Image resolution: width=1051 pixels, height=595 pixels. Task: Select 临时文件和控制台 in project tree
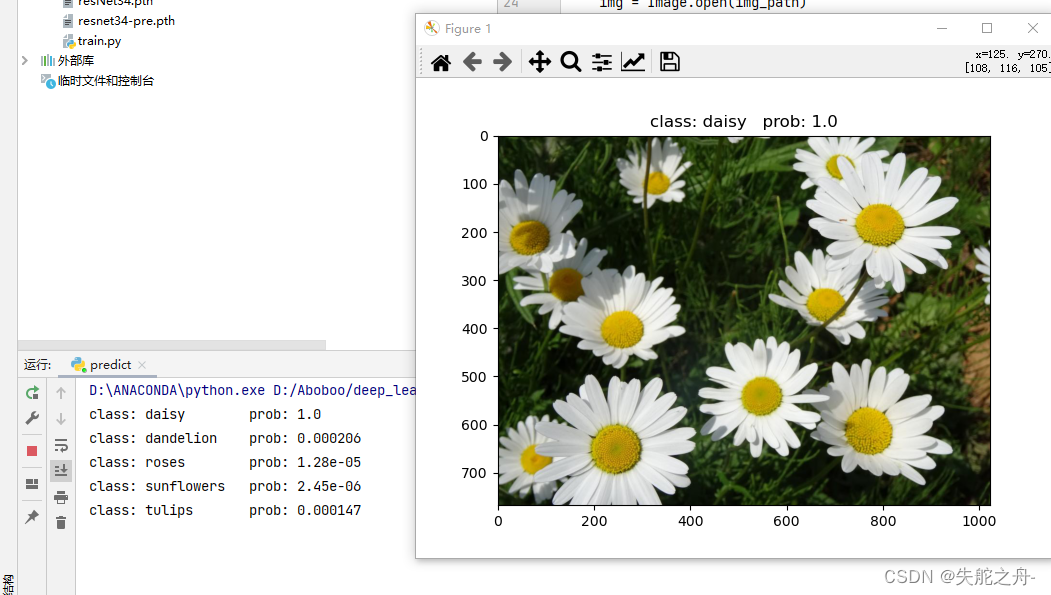105,81
